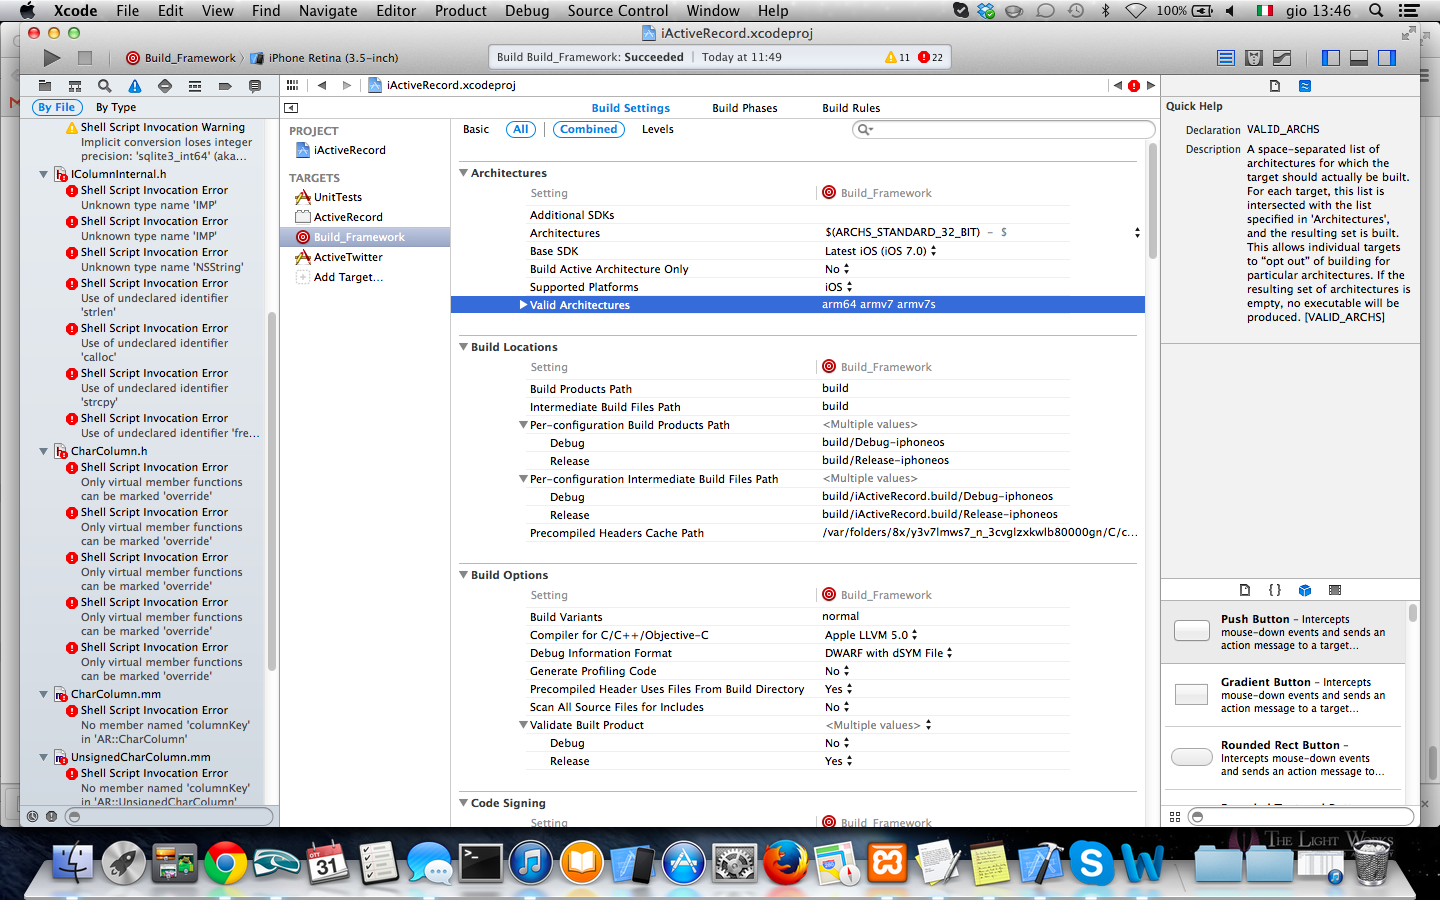Collapse CharColumn.h issue group
Image resolution: width=1440 pixels, height=900 pixels.
43,451
